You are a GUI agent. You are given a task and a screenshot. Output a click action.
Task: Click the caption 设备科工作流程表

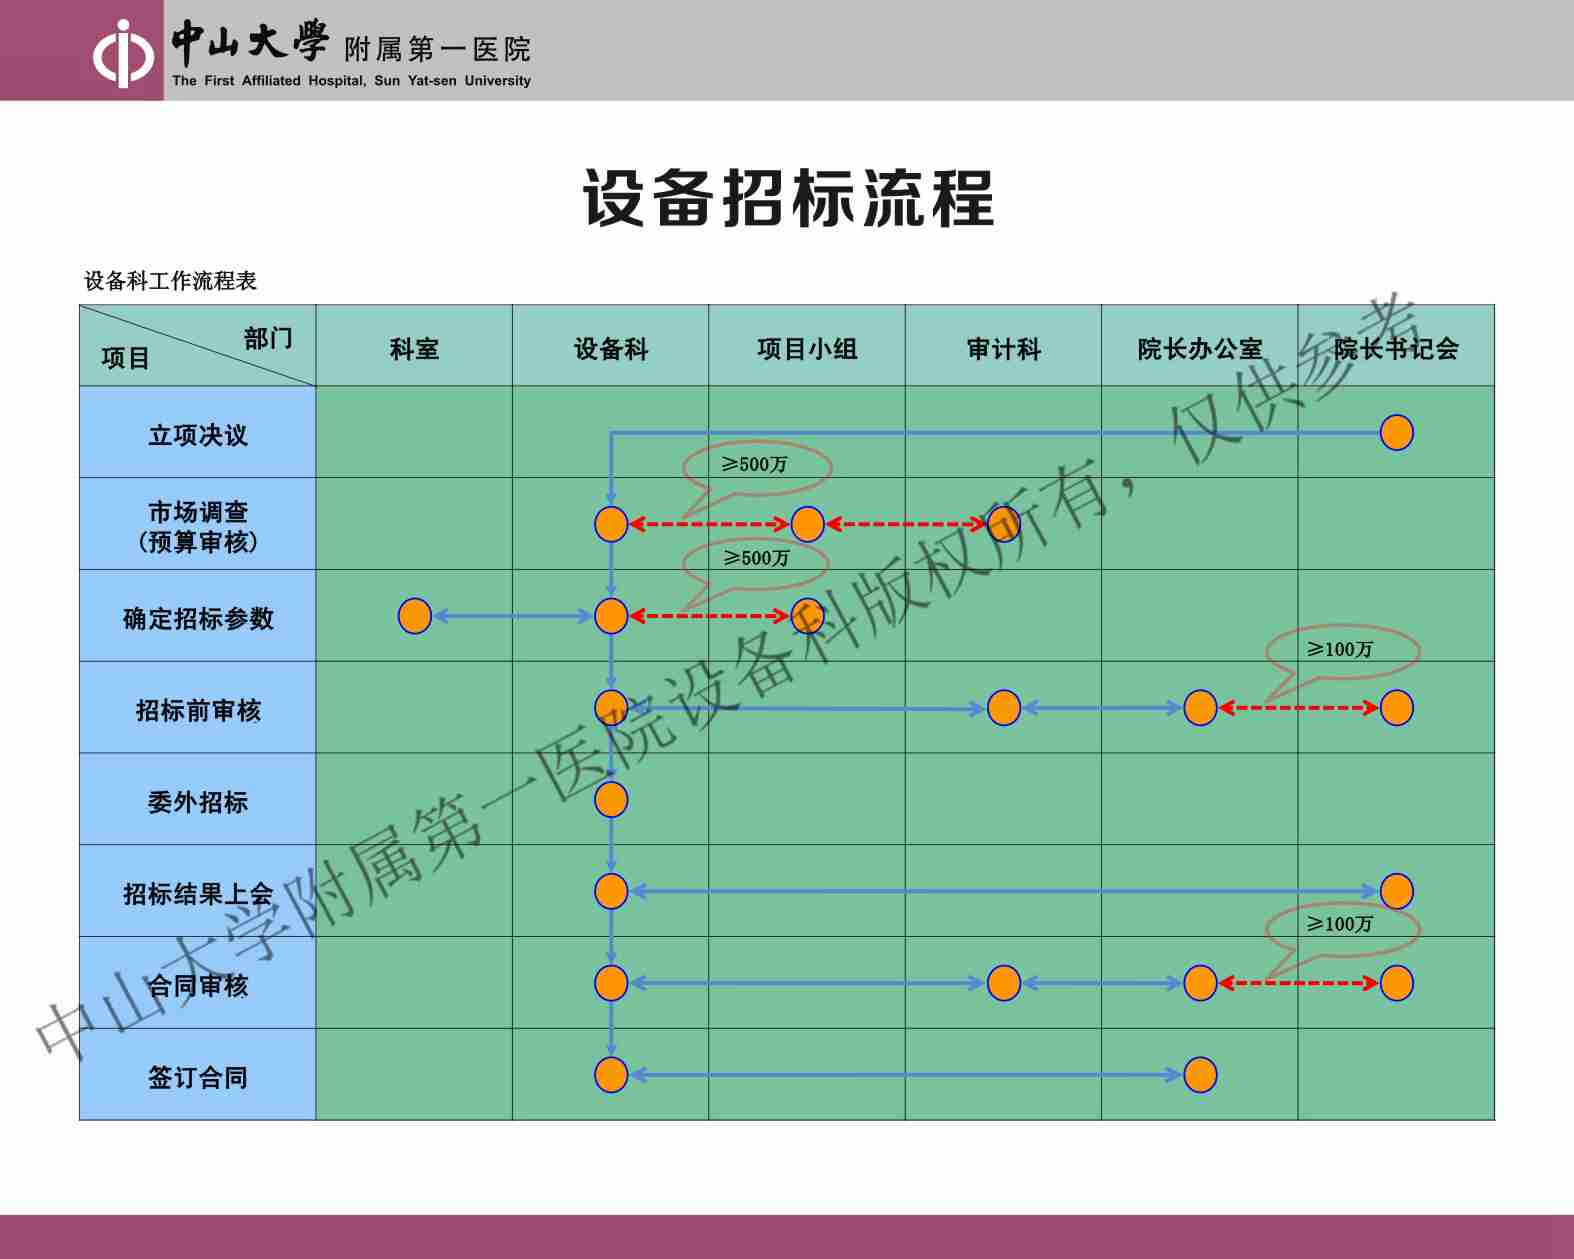click(170, 281)
